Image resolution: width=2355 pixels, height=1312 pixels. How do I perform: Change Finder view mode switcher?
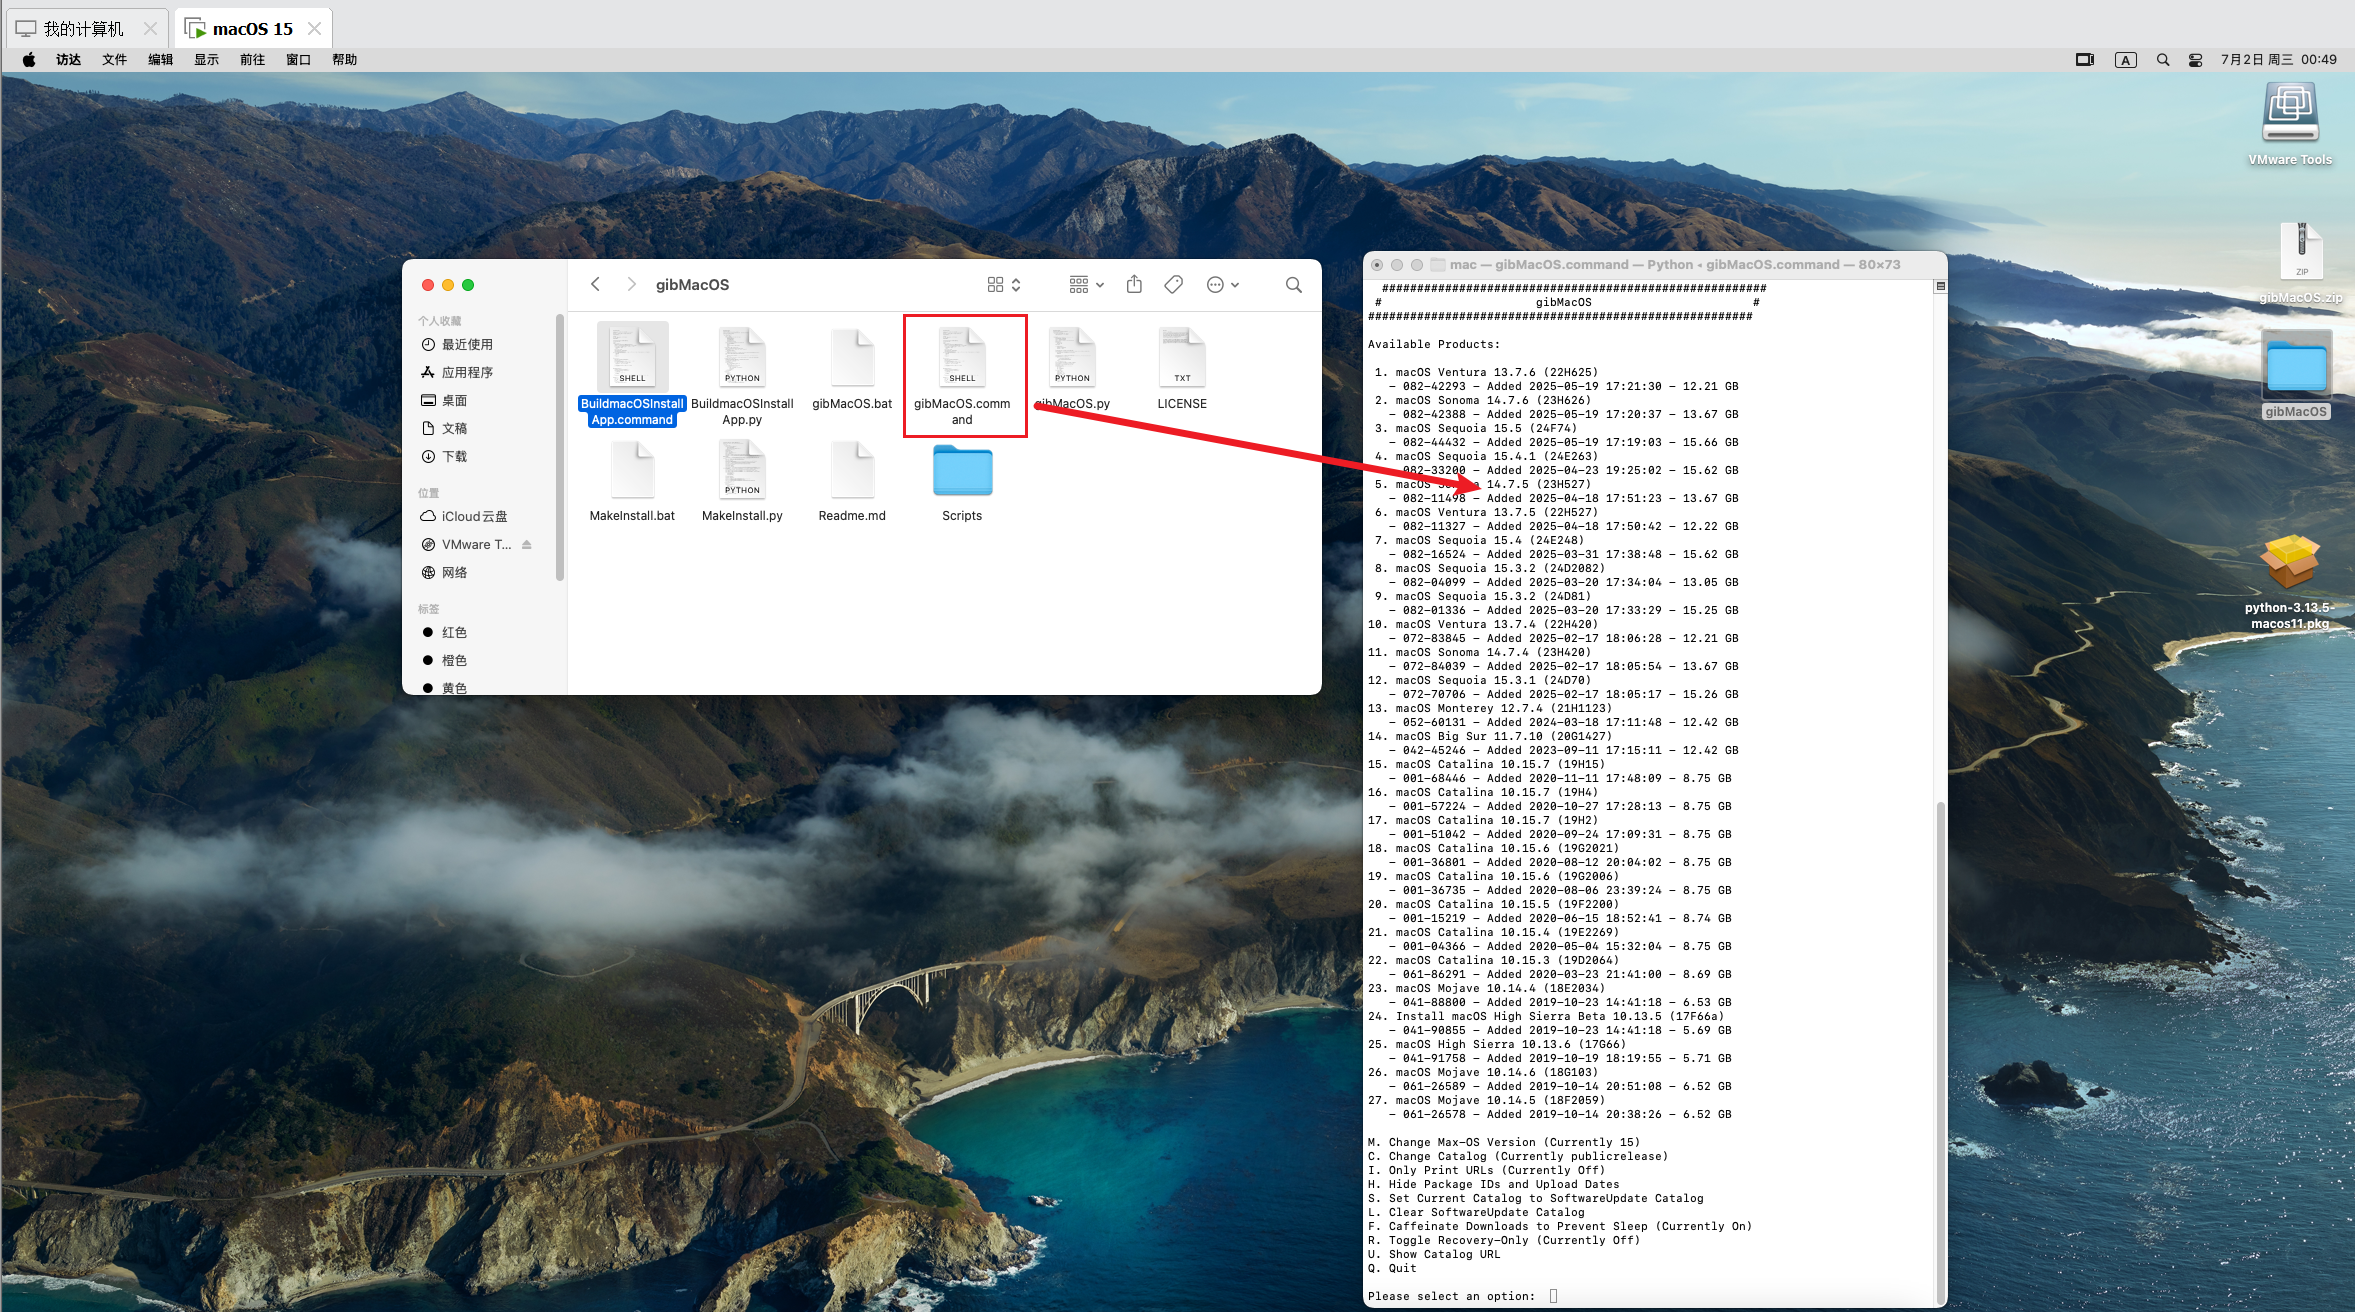click(x=1004, y=284)
